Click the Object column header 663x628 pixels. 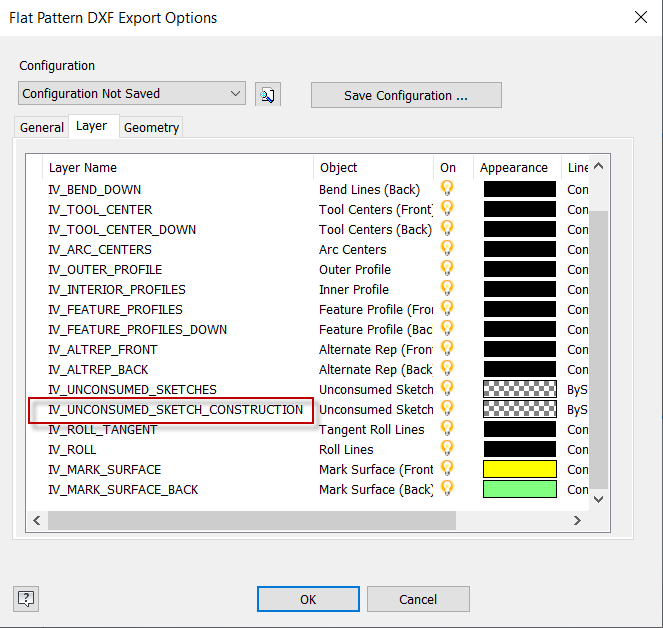pos(373,167)
